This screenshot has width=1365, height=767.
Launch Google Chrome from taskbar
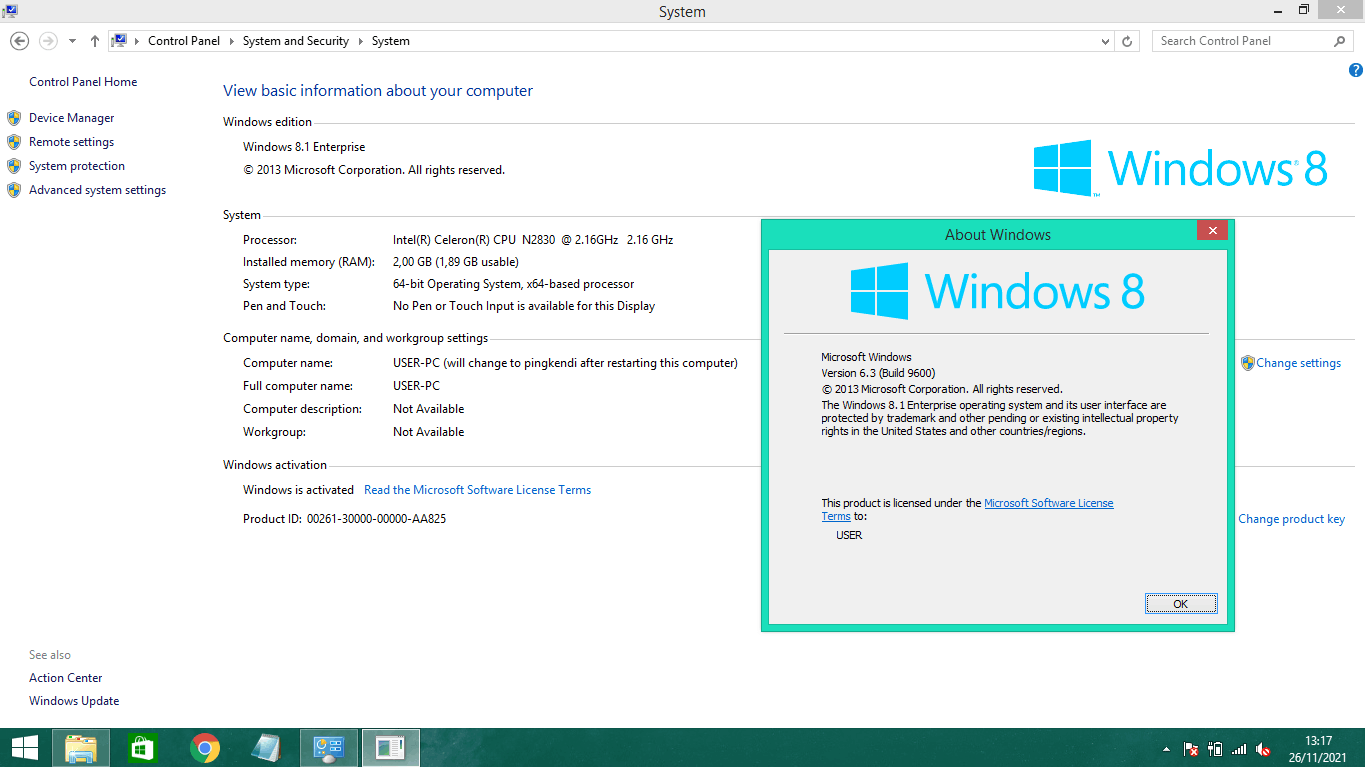(x=205, y=748)
